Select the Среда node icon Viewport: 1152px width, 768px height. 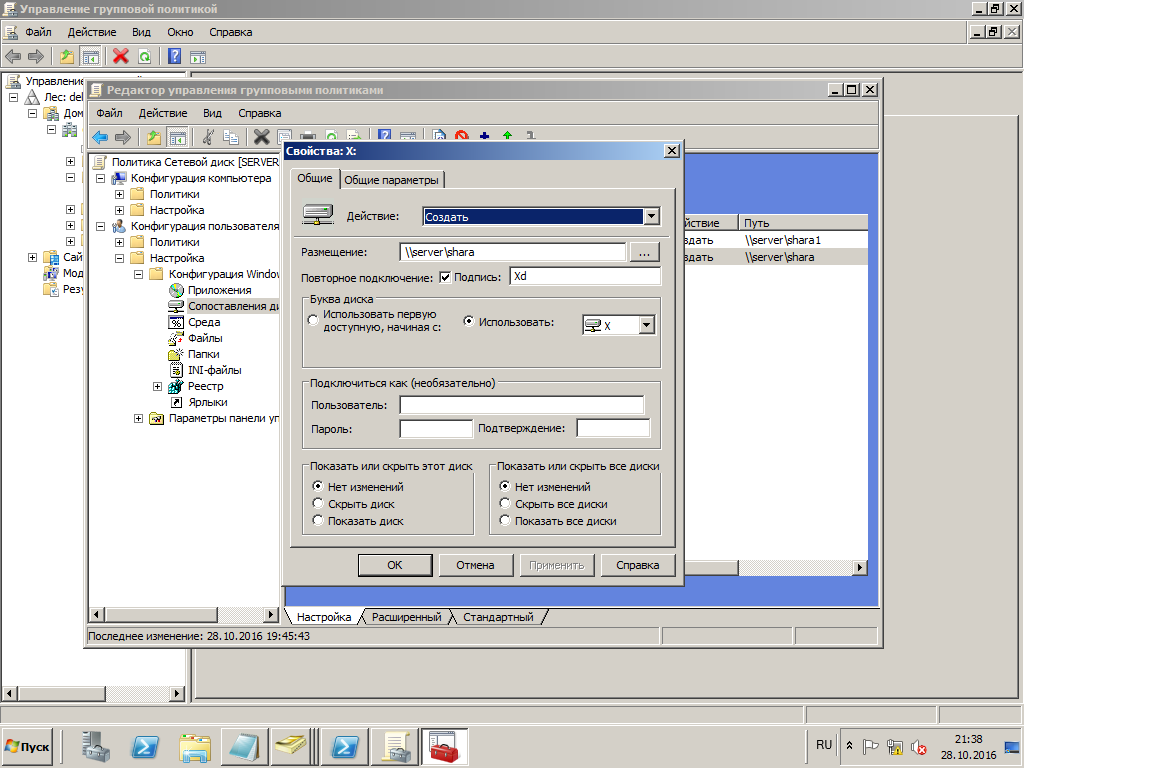pyautogui.click(x=176, y=322)
